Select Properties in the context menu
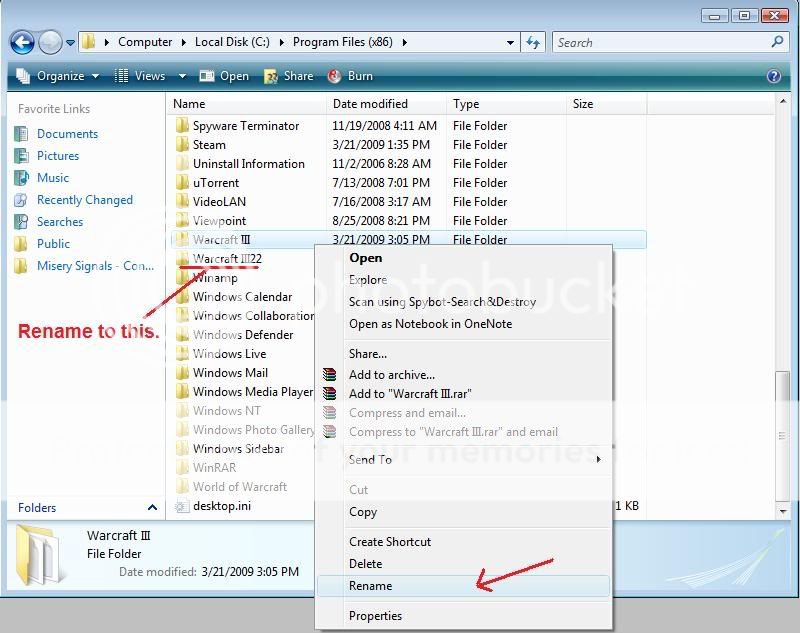Viewport: 800px width, 633px height. [375, 616]
